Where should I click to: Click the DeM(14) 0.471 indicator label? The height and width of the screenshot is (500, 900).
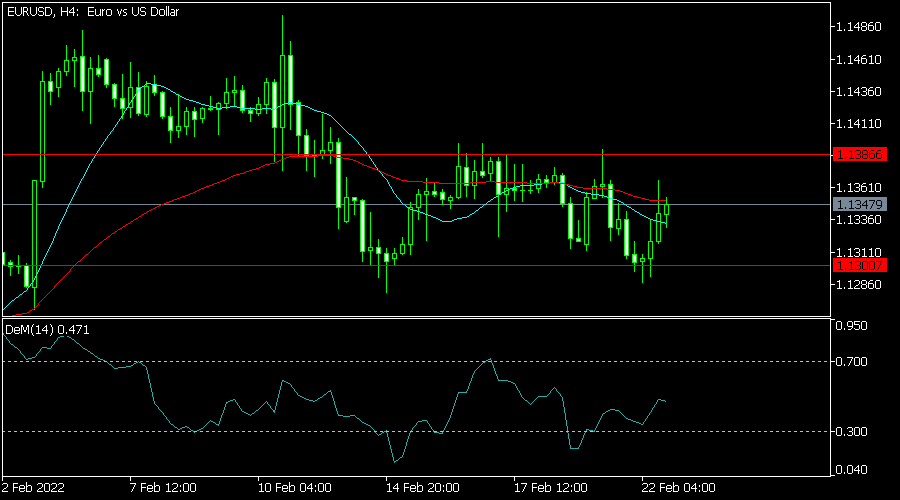[47, 330]
